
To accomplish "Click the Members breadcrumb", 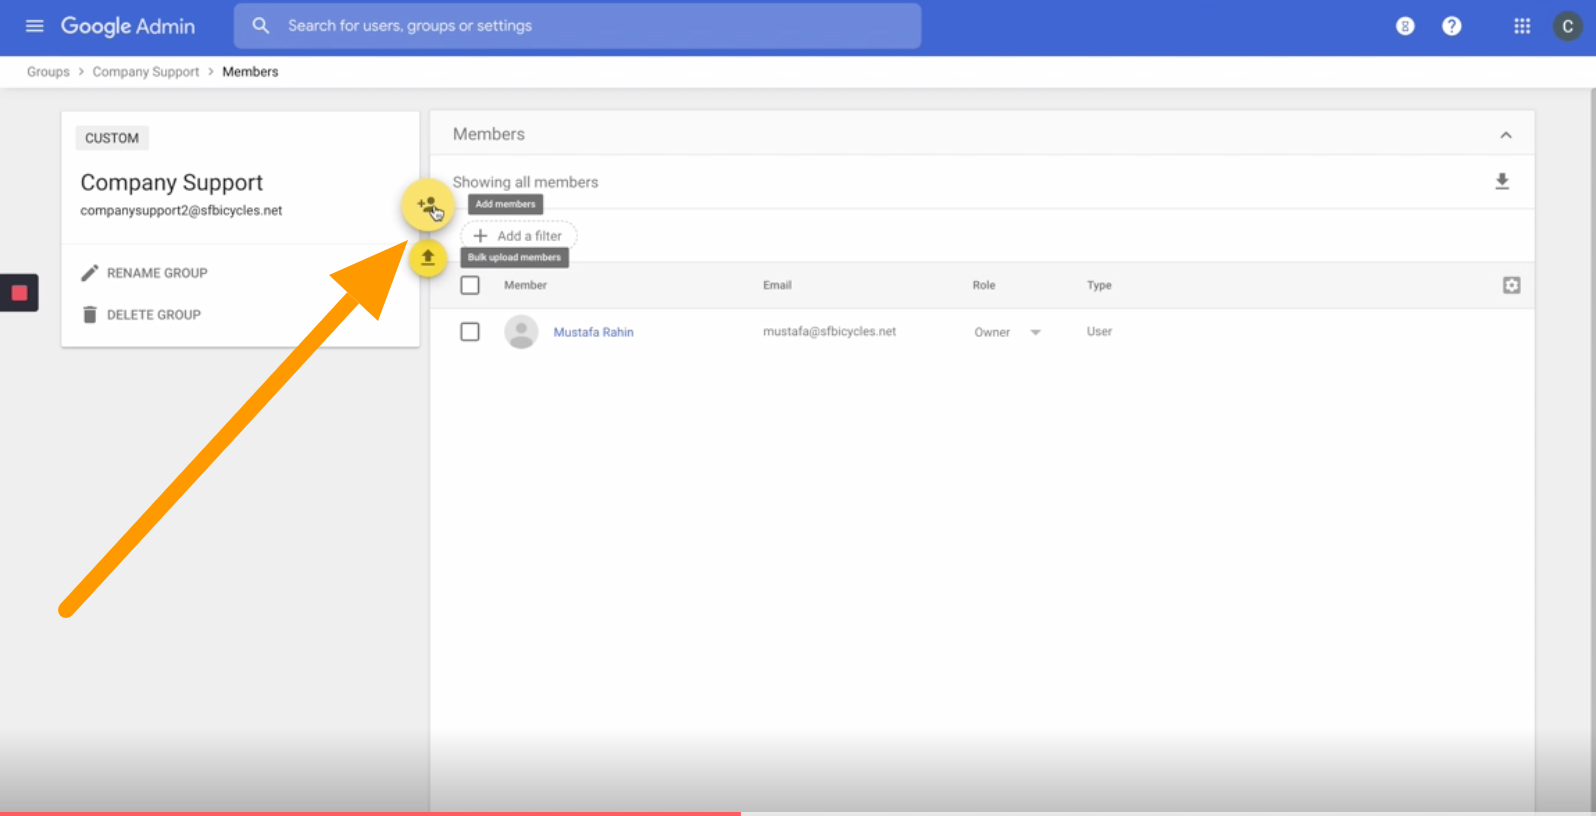I will [x=250, y=72].
